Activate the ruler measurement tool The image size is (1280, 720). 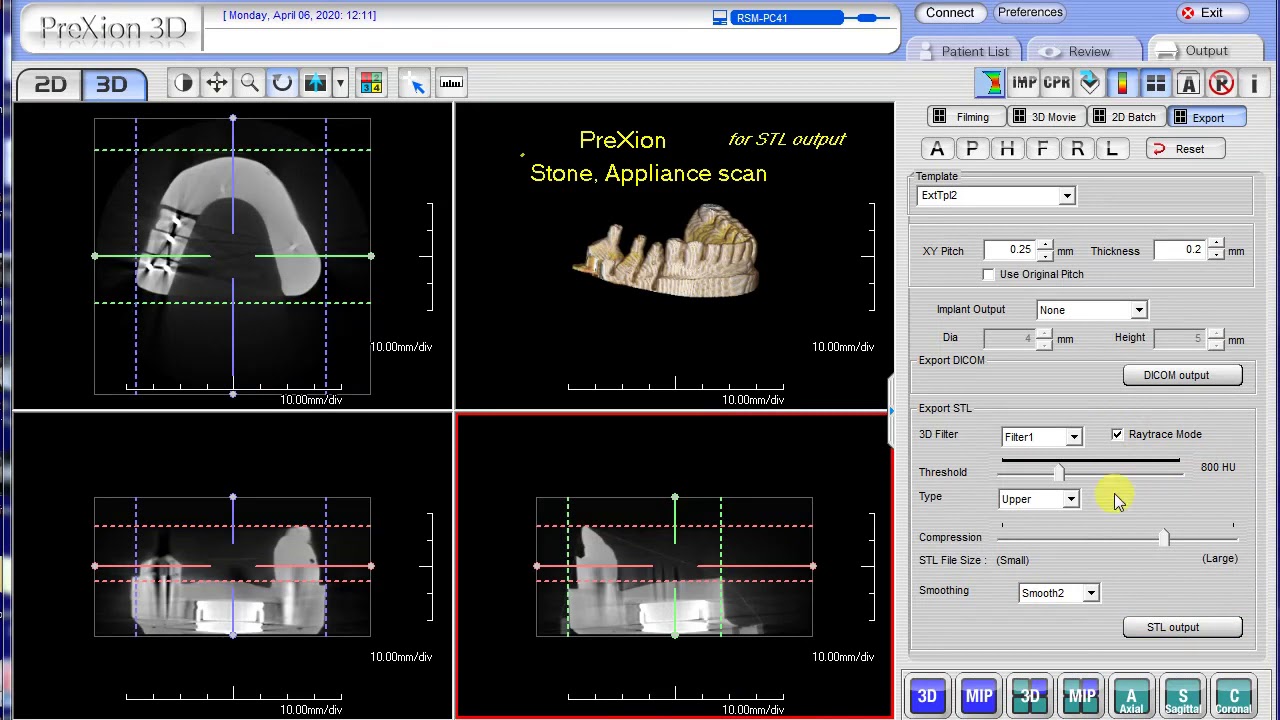tap(451, 83)
